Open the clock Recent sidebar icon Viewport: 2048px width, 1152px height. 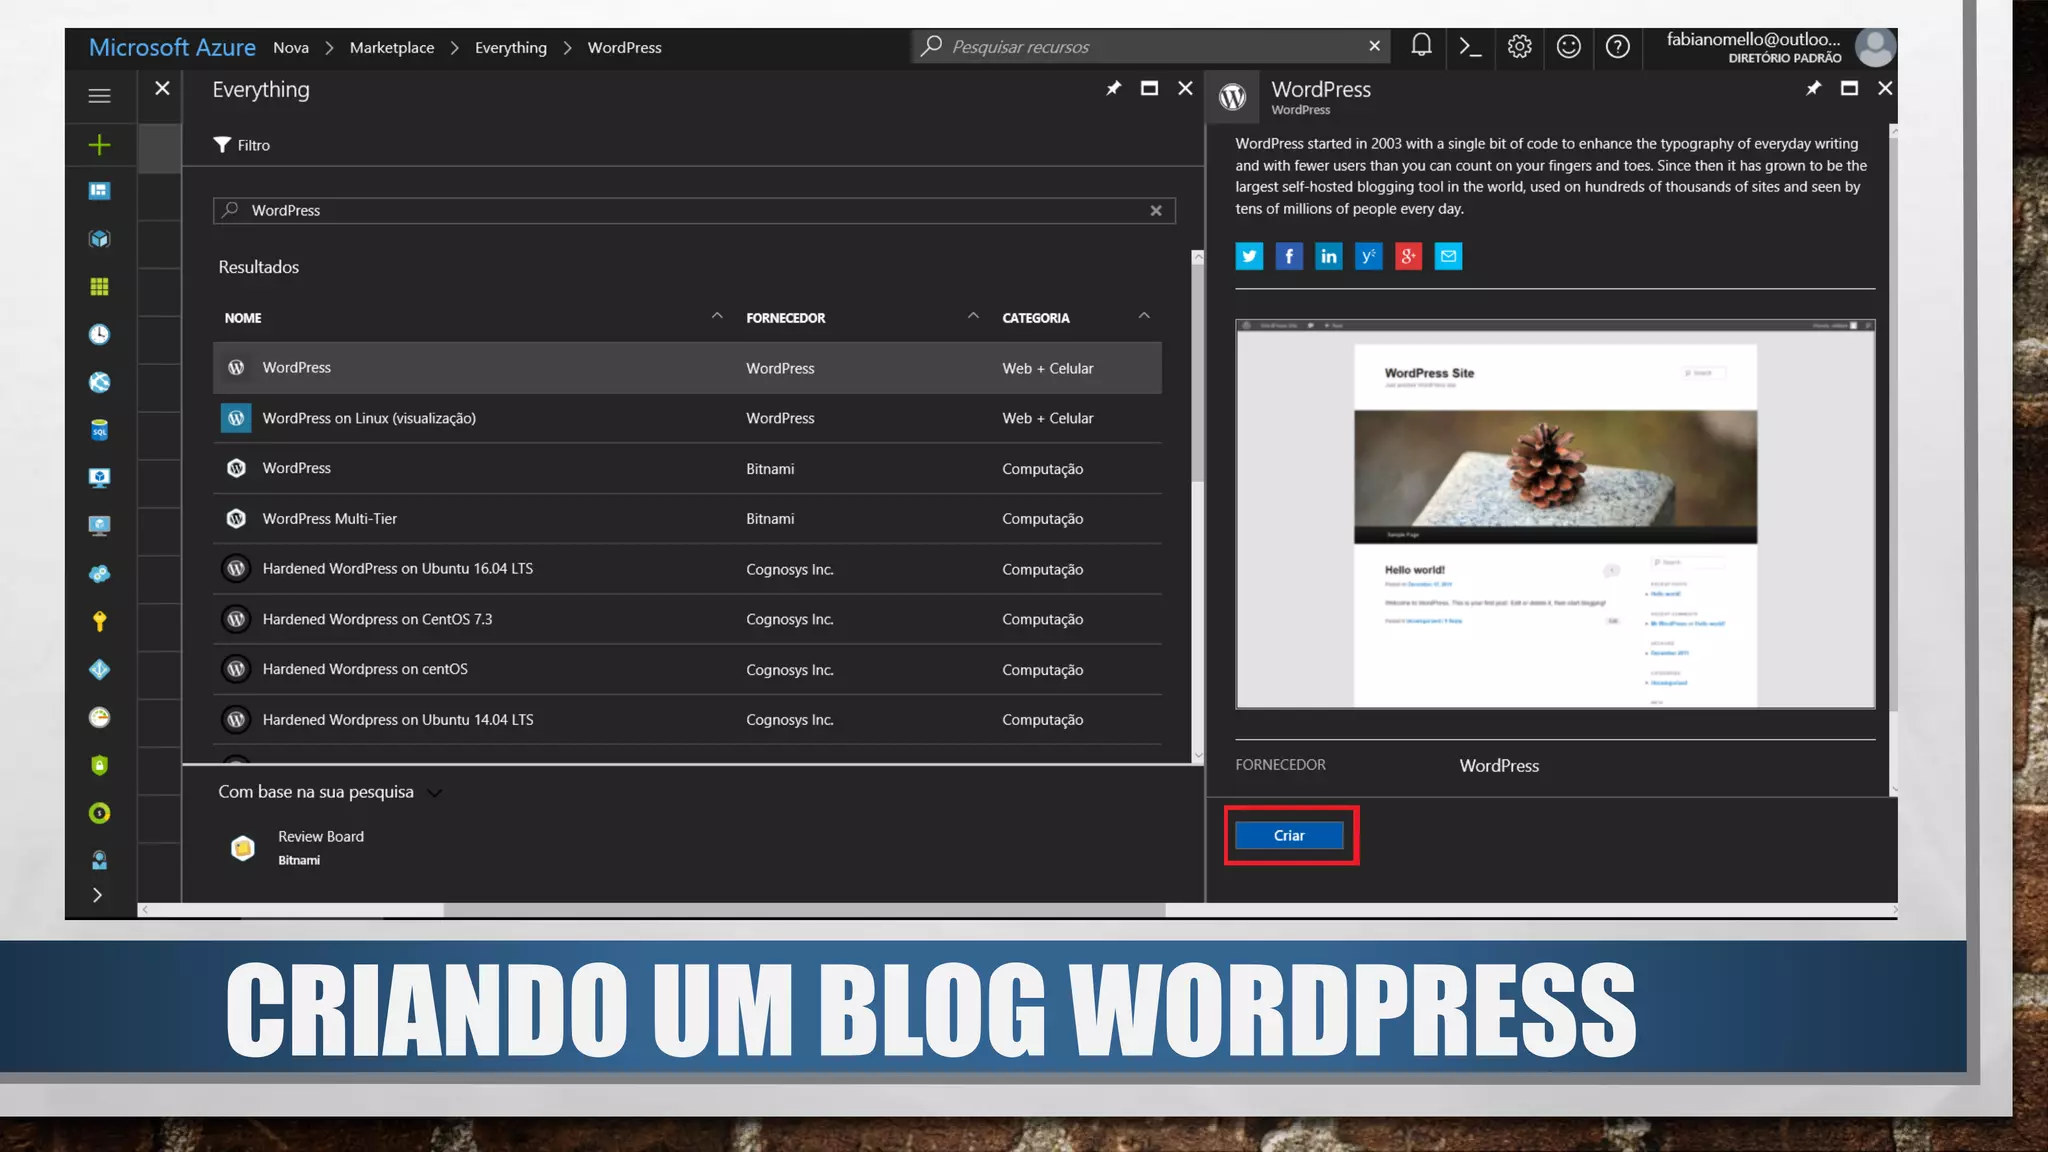pyautogui.click(x=99, y=334)
